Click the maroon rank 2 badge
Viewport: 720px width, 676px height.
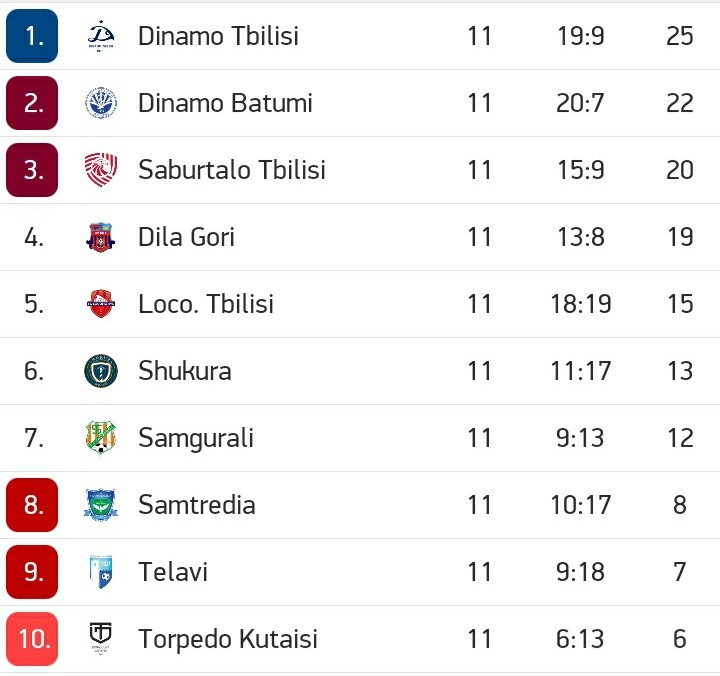pyautogui.click(x=32, y=103)
